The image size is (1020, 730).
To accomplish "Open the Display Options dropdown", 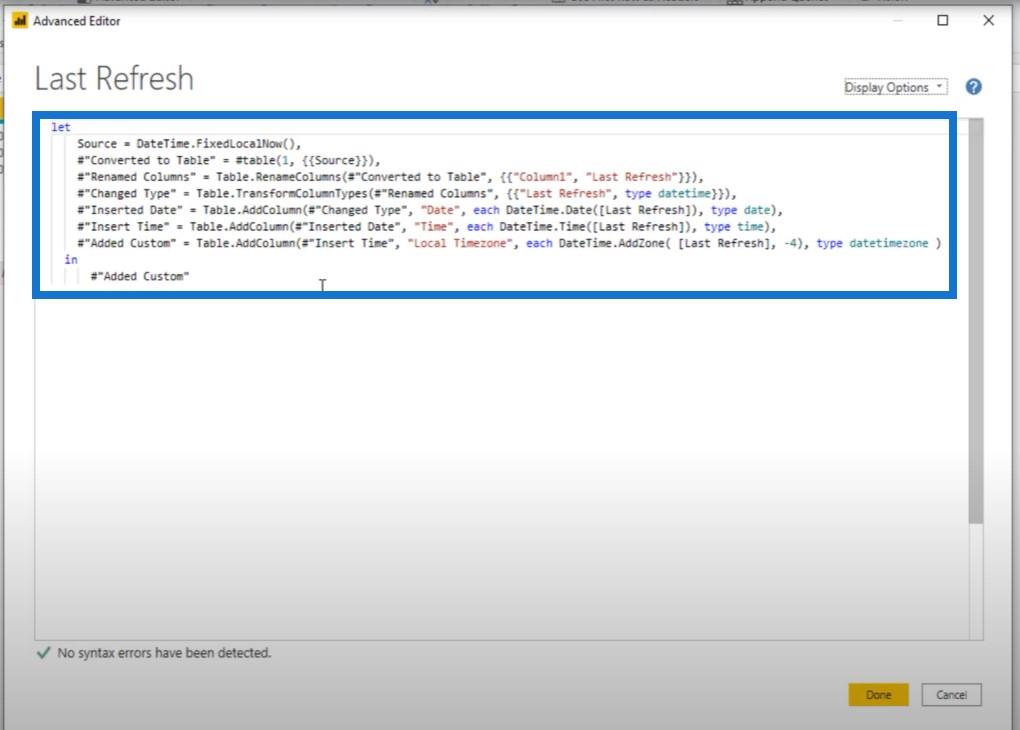I will pos(895,87).
